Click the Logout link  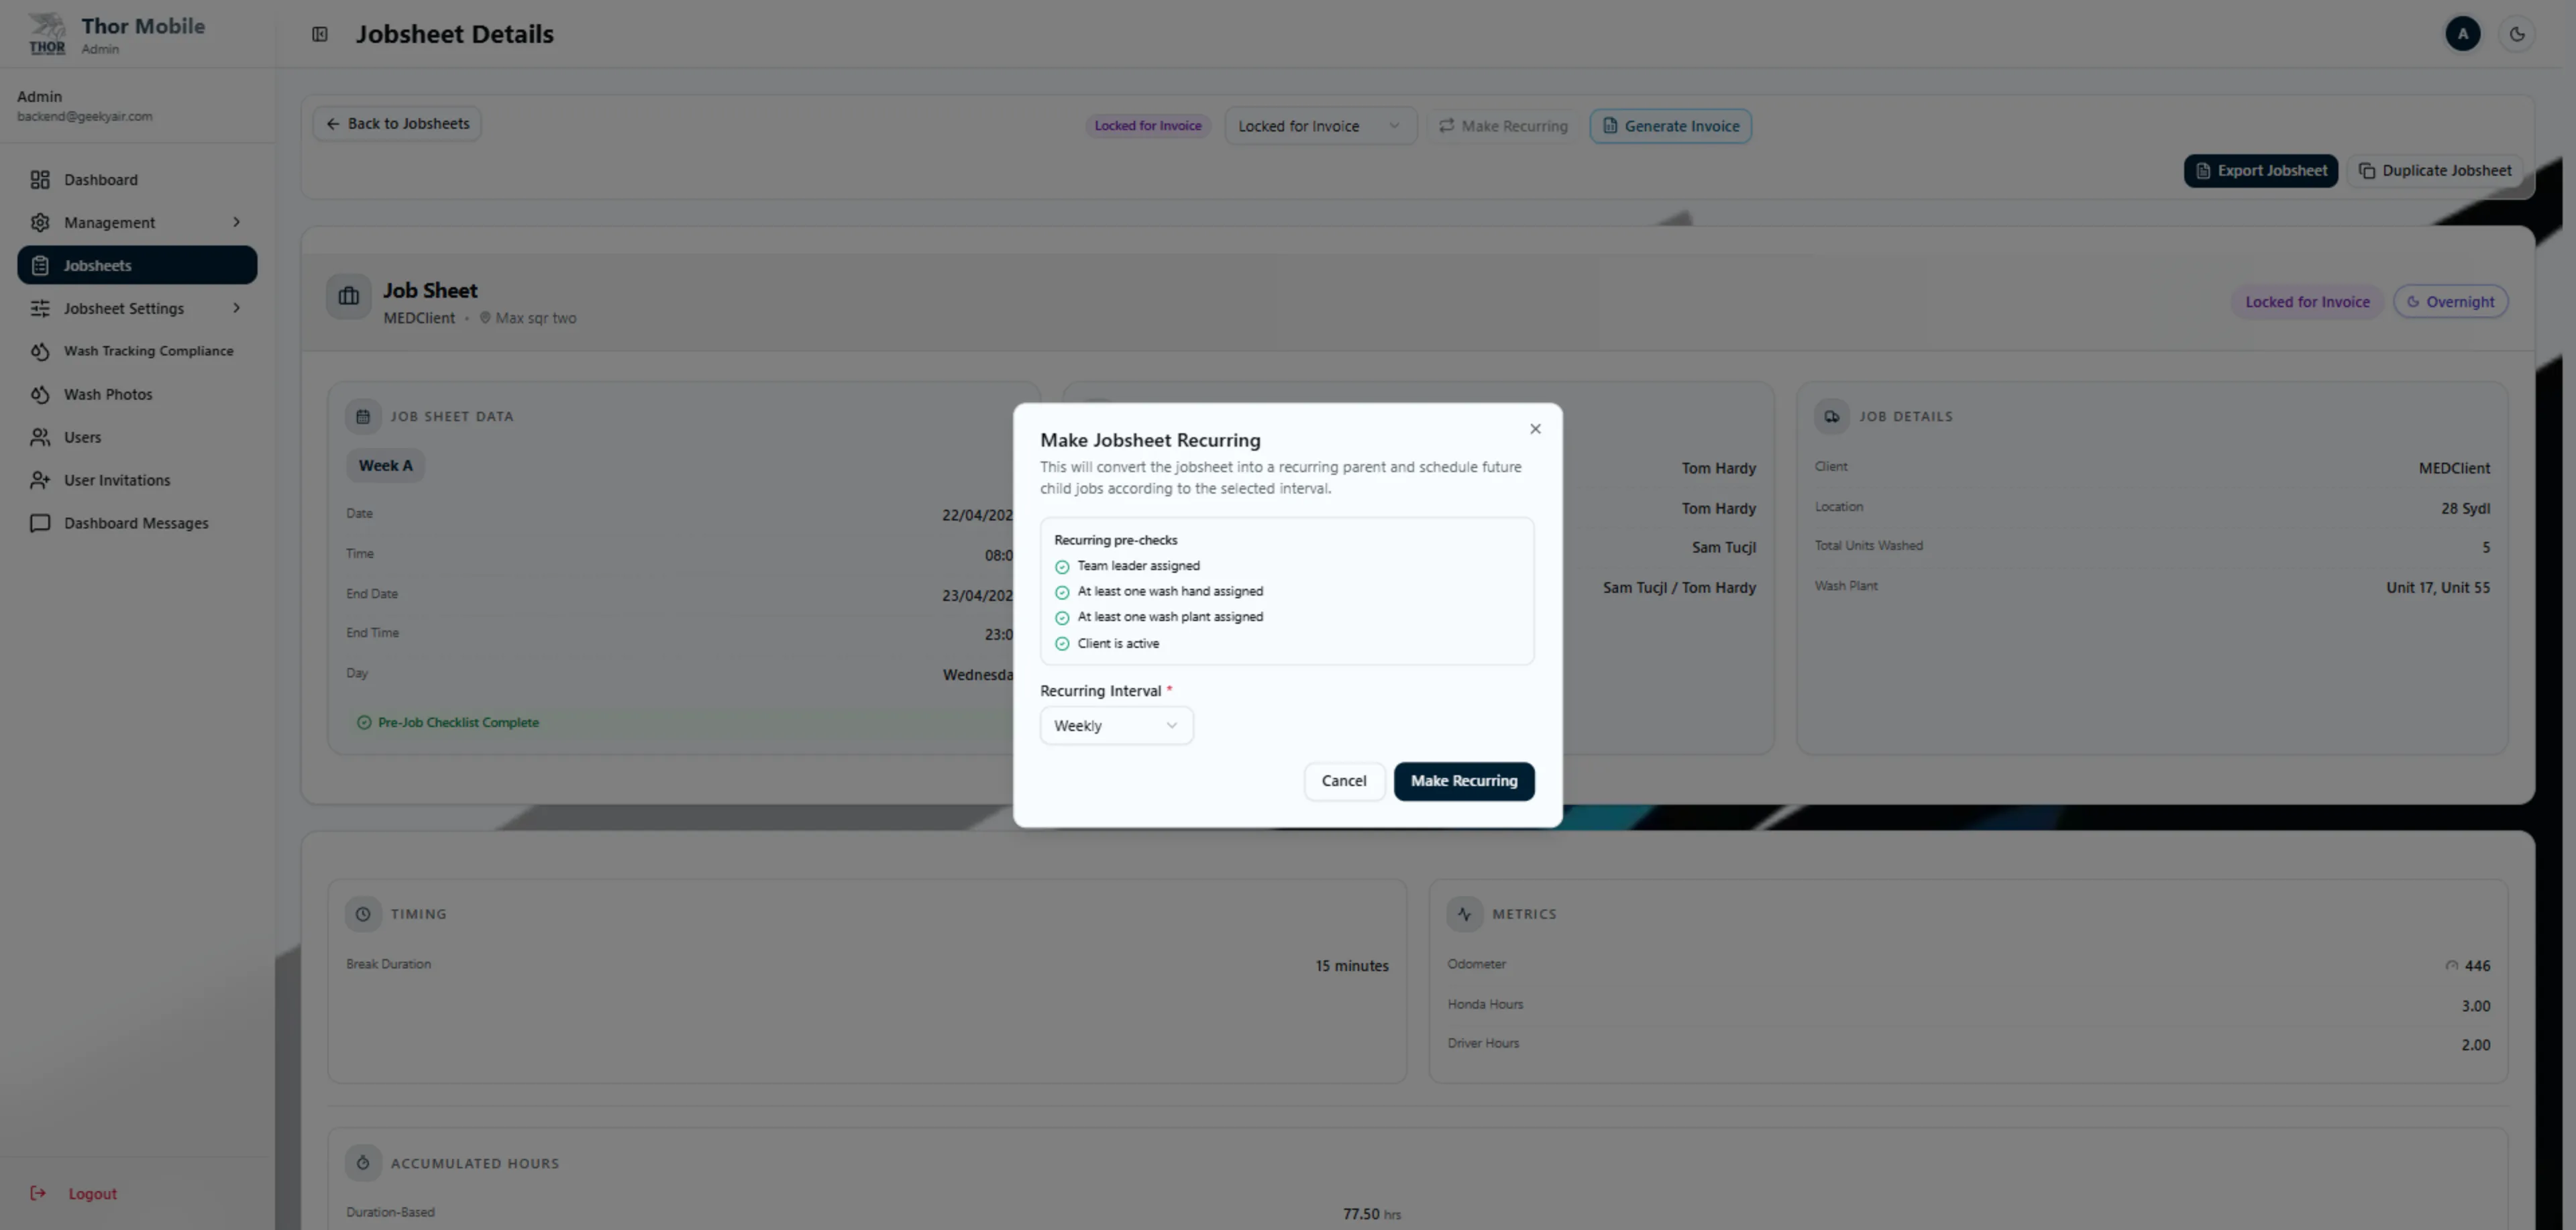pos(92,1193)
